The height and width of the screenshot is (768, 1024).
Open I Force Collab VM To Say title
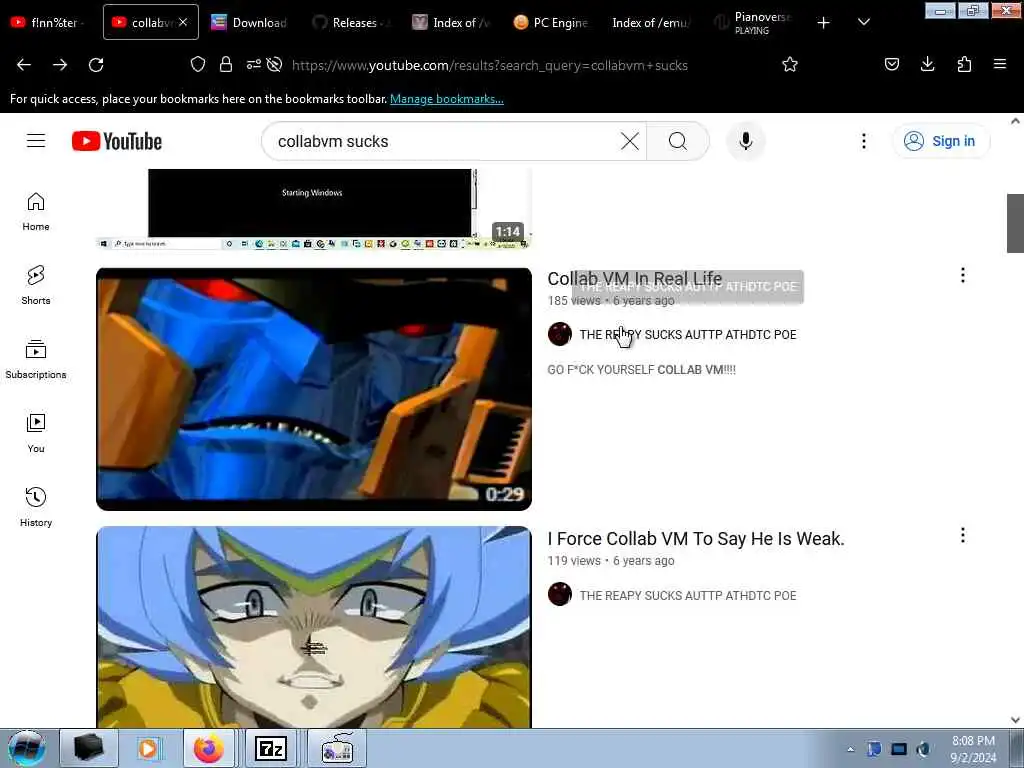(x=696, y=539)
